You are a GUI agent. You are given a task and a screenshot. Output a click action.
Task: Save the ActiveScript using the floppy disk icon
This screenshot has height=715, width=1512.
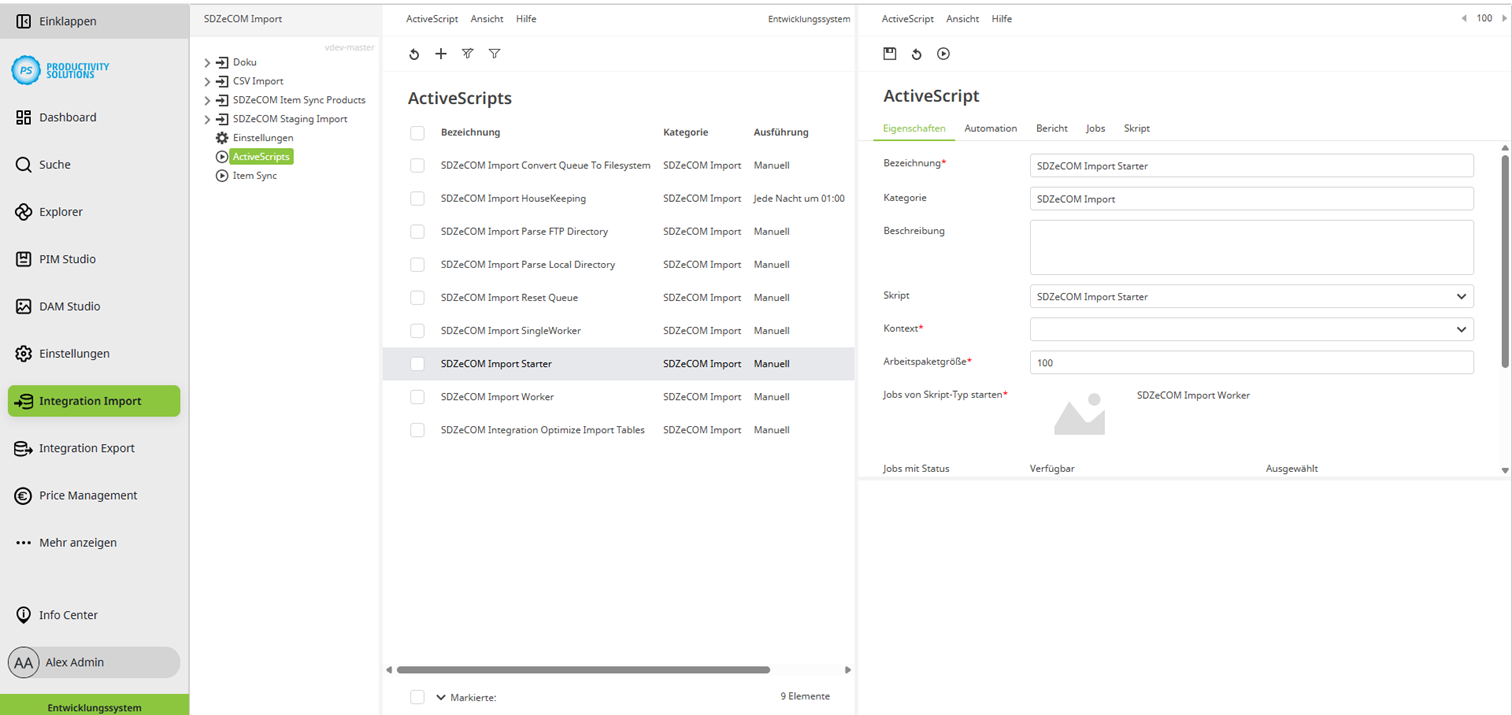click(890, 53)
